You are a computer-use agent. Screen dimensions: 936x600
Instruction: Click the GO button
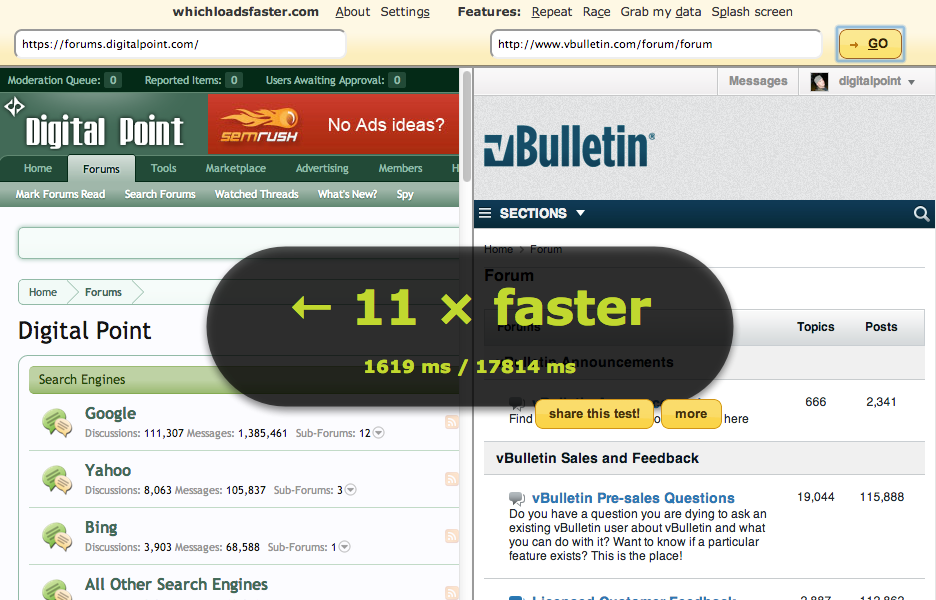point(870,44)
